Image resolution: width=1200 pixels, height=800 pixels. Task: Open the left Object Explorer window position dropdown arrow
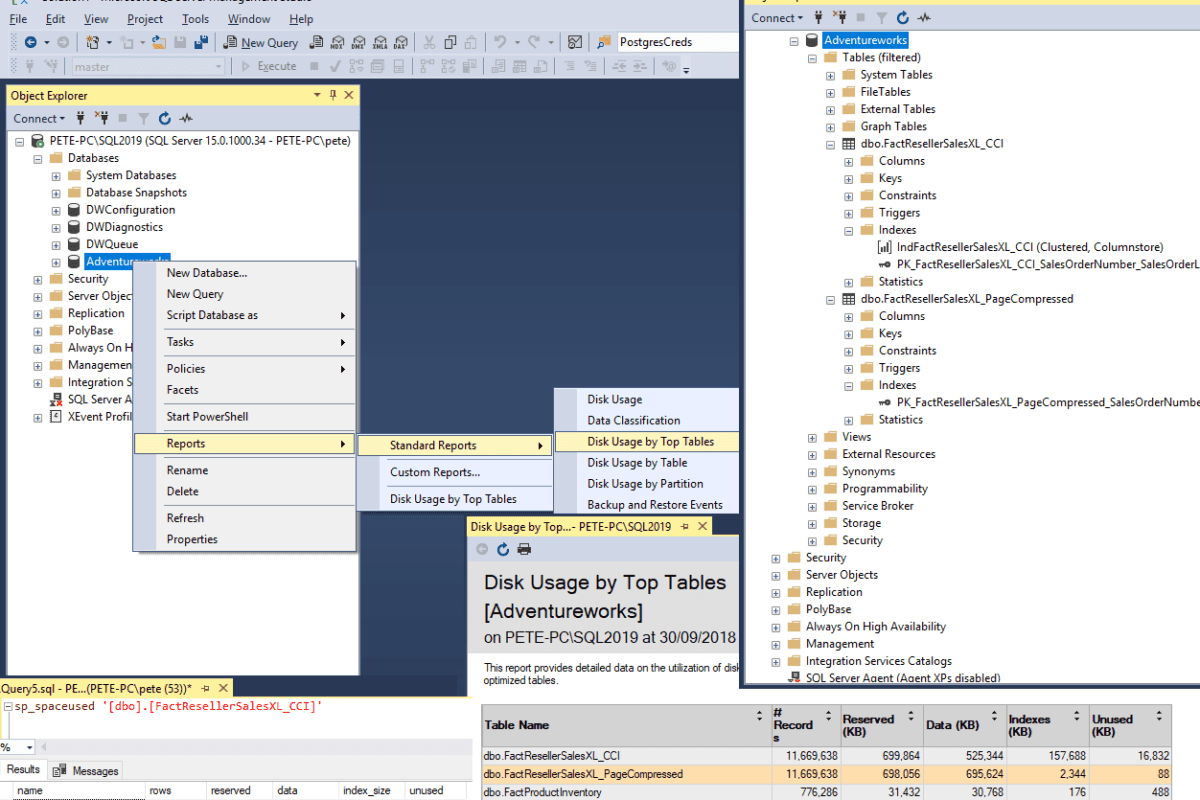click(x=317, y=95)
